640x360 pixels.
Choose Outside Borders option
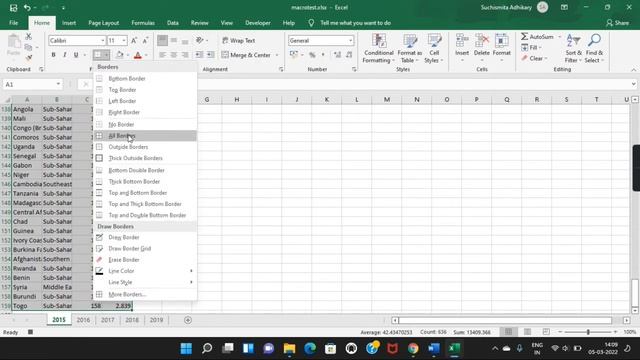tap(145, 147)
